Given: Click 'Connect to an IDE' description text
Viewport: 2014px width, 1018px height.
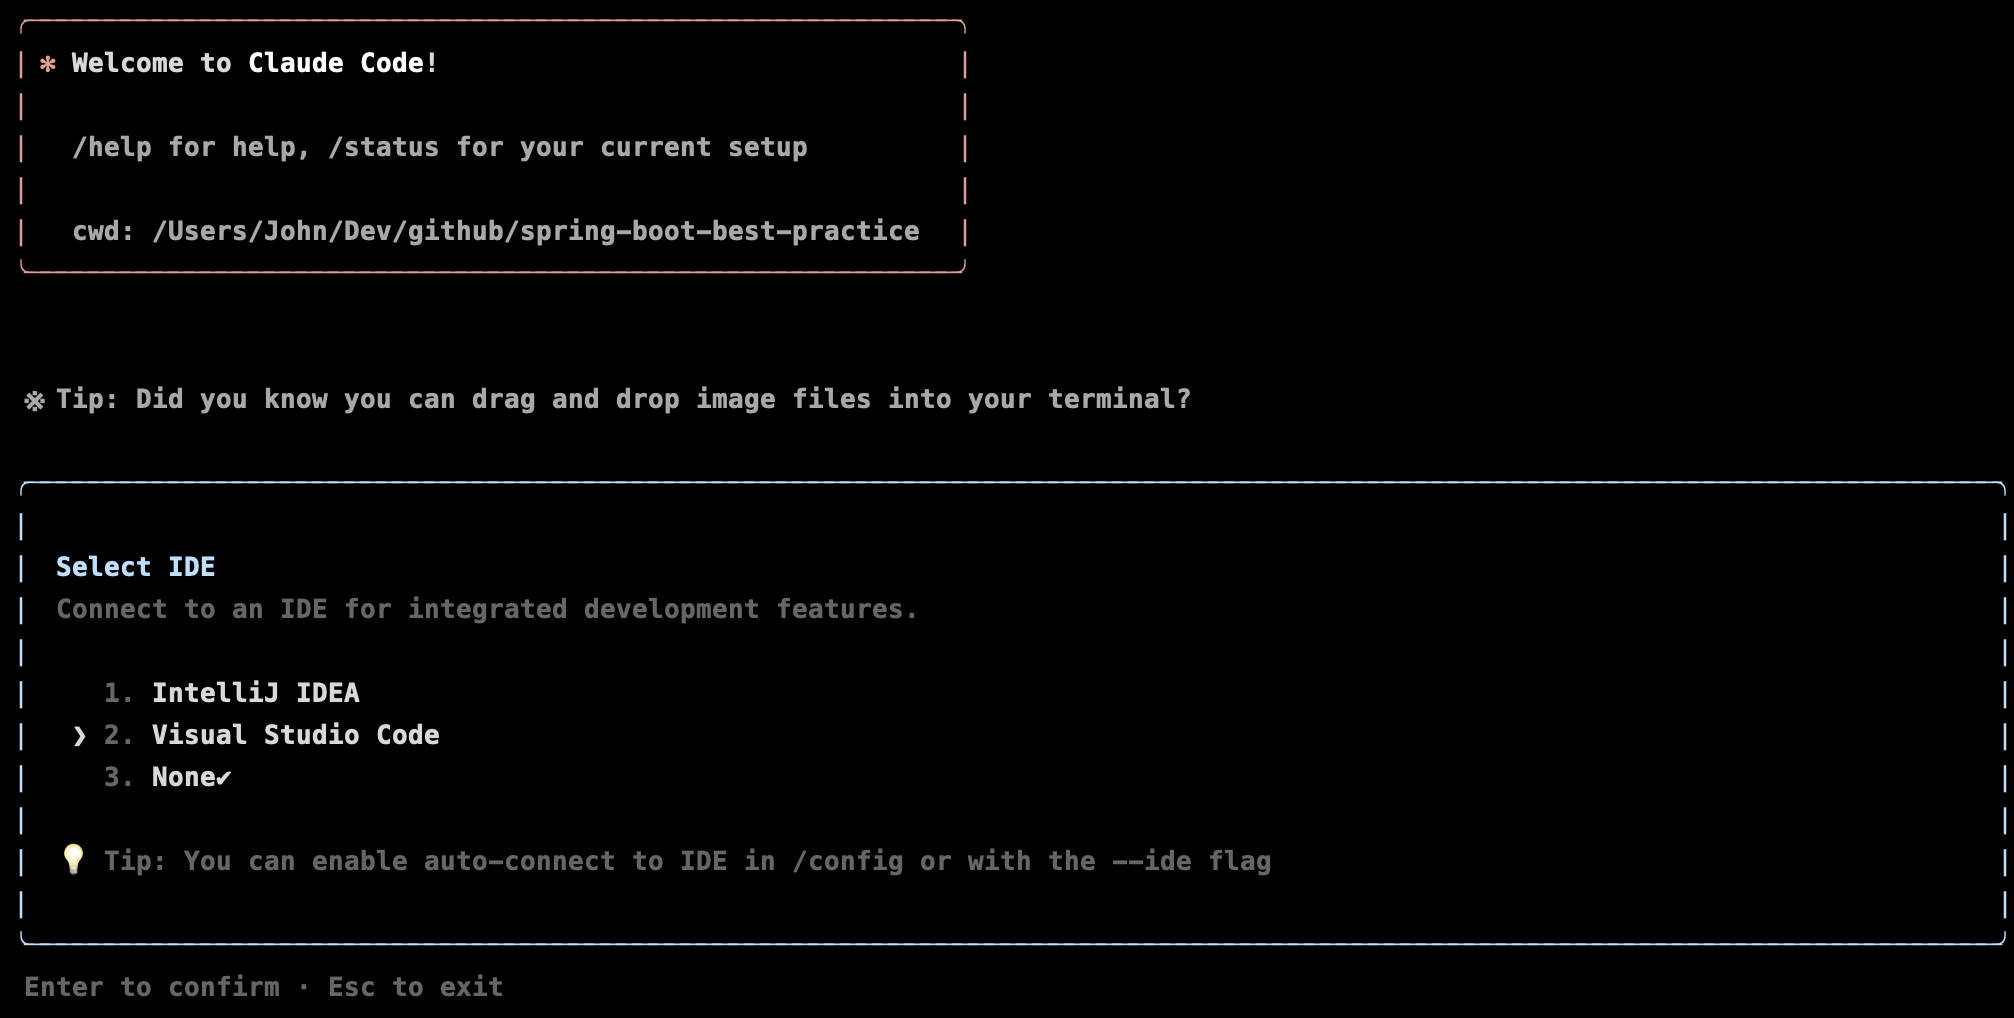Looking at the screenshot, I should 487,609.
